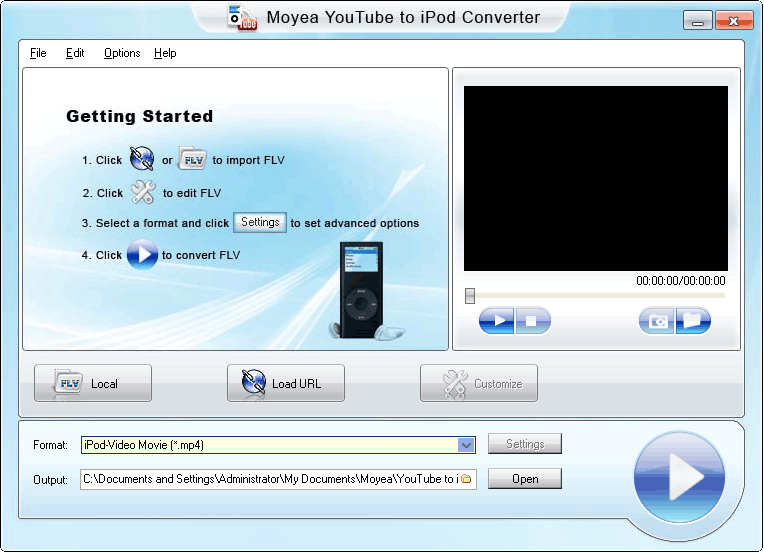
Task: Play the preview video
Action: [497, 321]
